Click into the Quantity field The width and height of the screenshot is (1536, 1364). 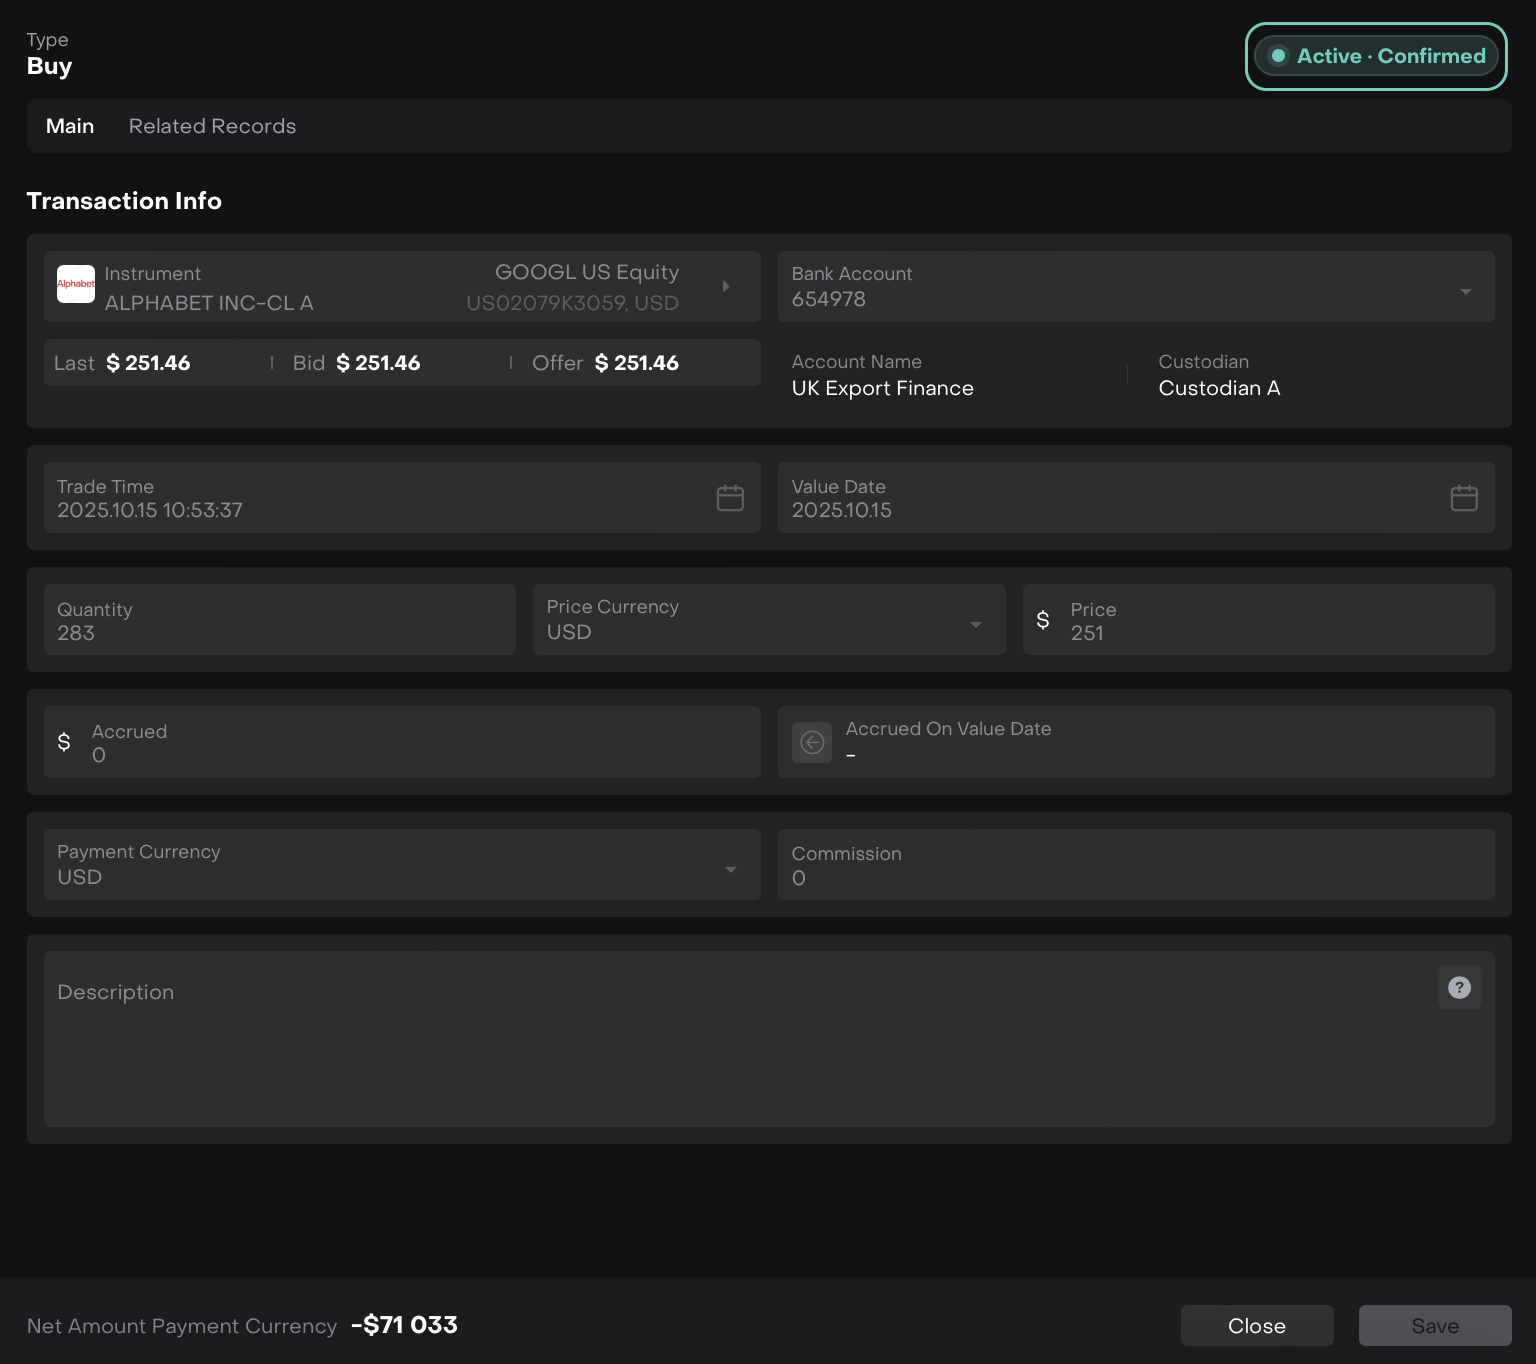[x=280, y=621]
